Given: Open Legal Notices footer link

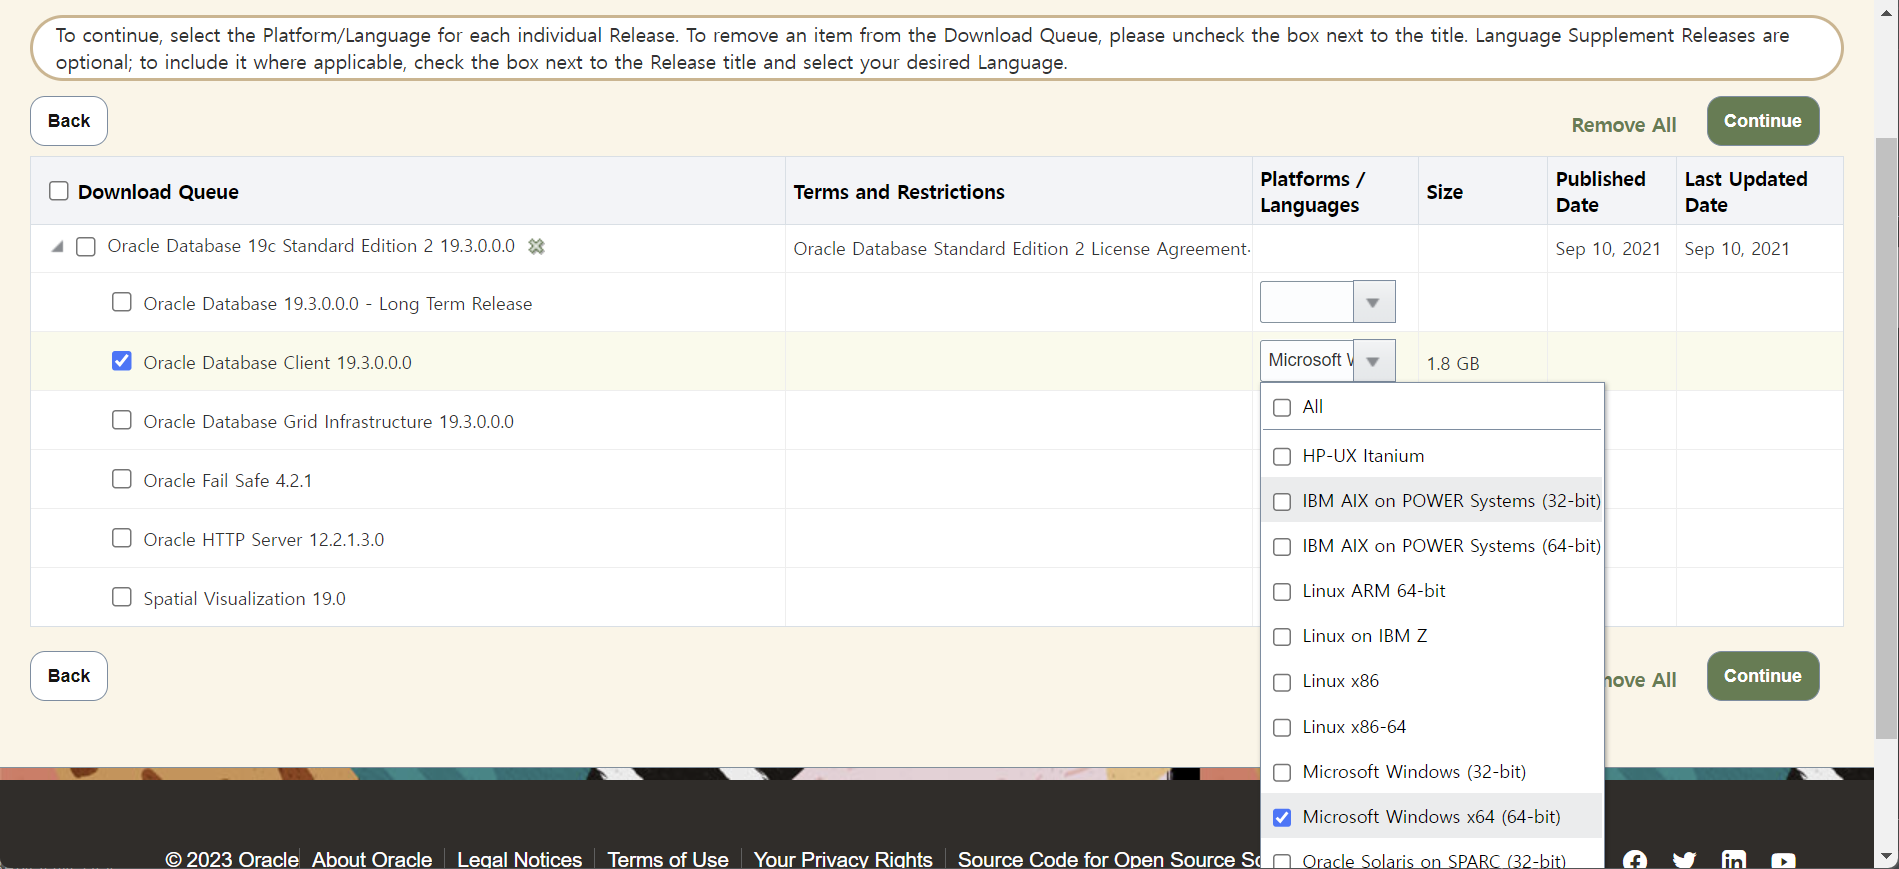Looking at the screenshot, I should tap(519, 859).
